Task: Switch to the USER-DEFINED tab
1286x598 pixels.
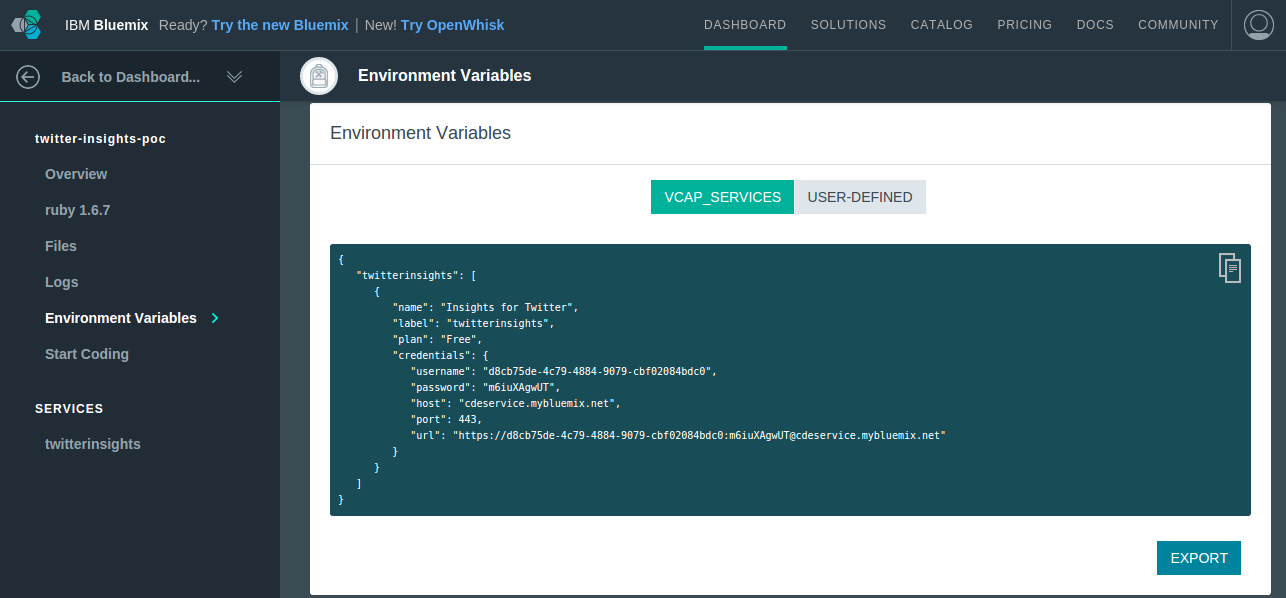Action: (860, 197)
